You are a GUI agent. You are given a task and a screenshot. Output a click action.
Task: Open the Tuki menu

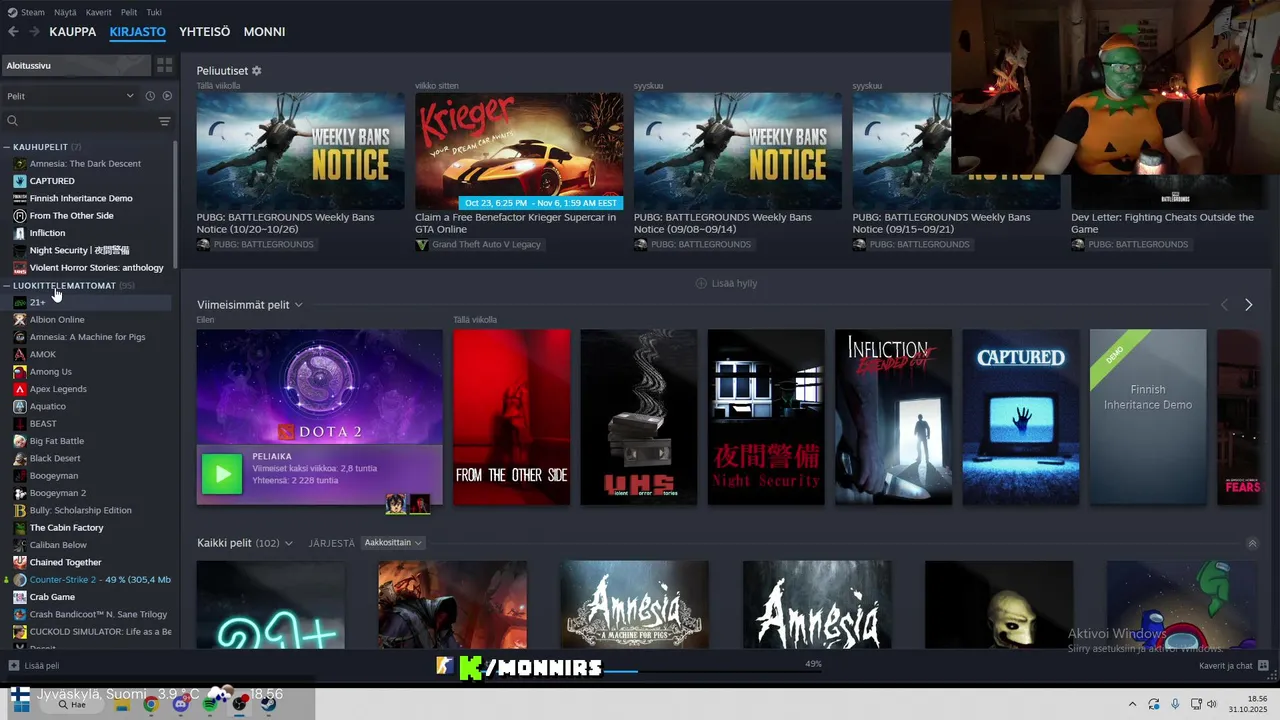point(154,12)
